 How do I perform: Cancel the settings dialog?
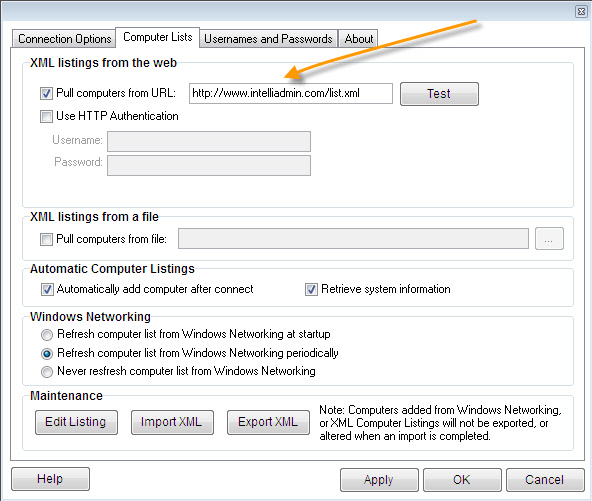tap(545, 480)
